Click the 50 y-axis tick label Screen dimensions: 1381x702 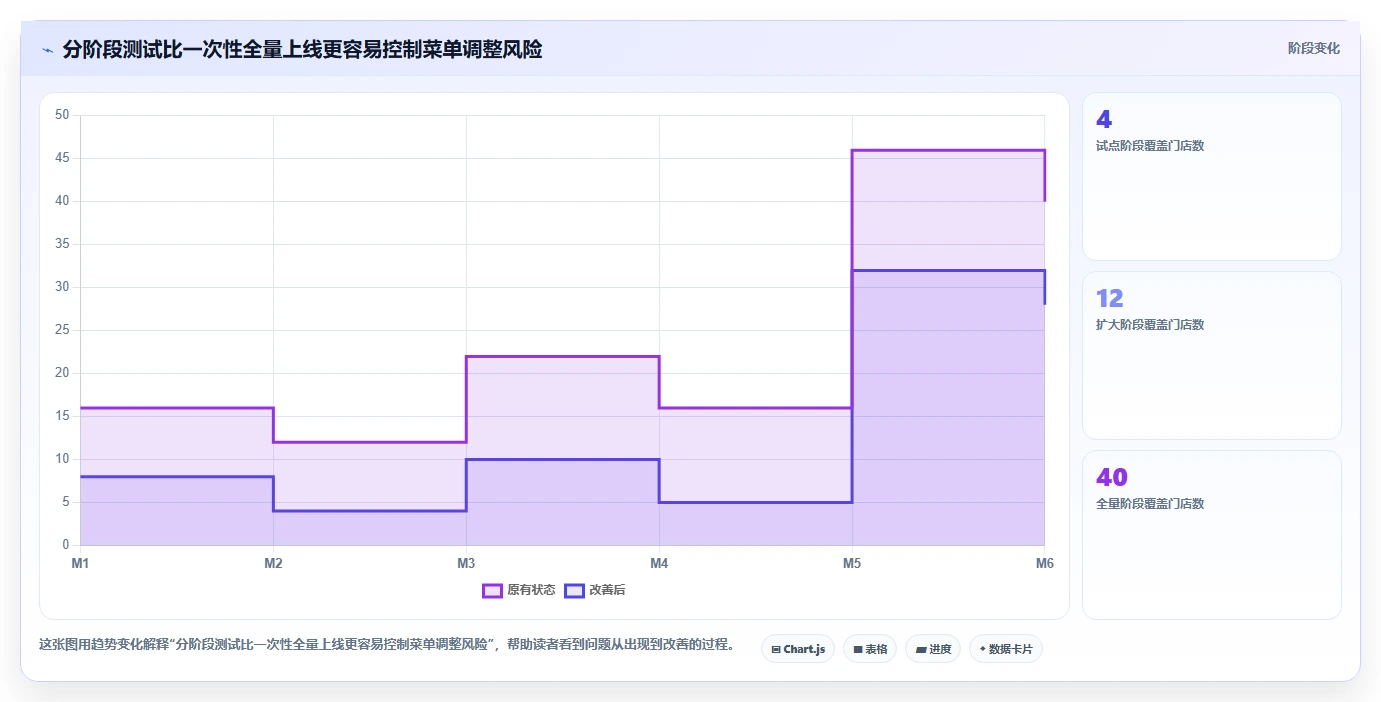click(62, 115)
